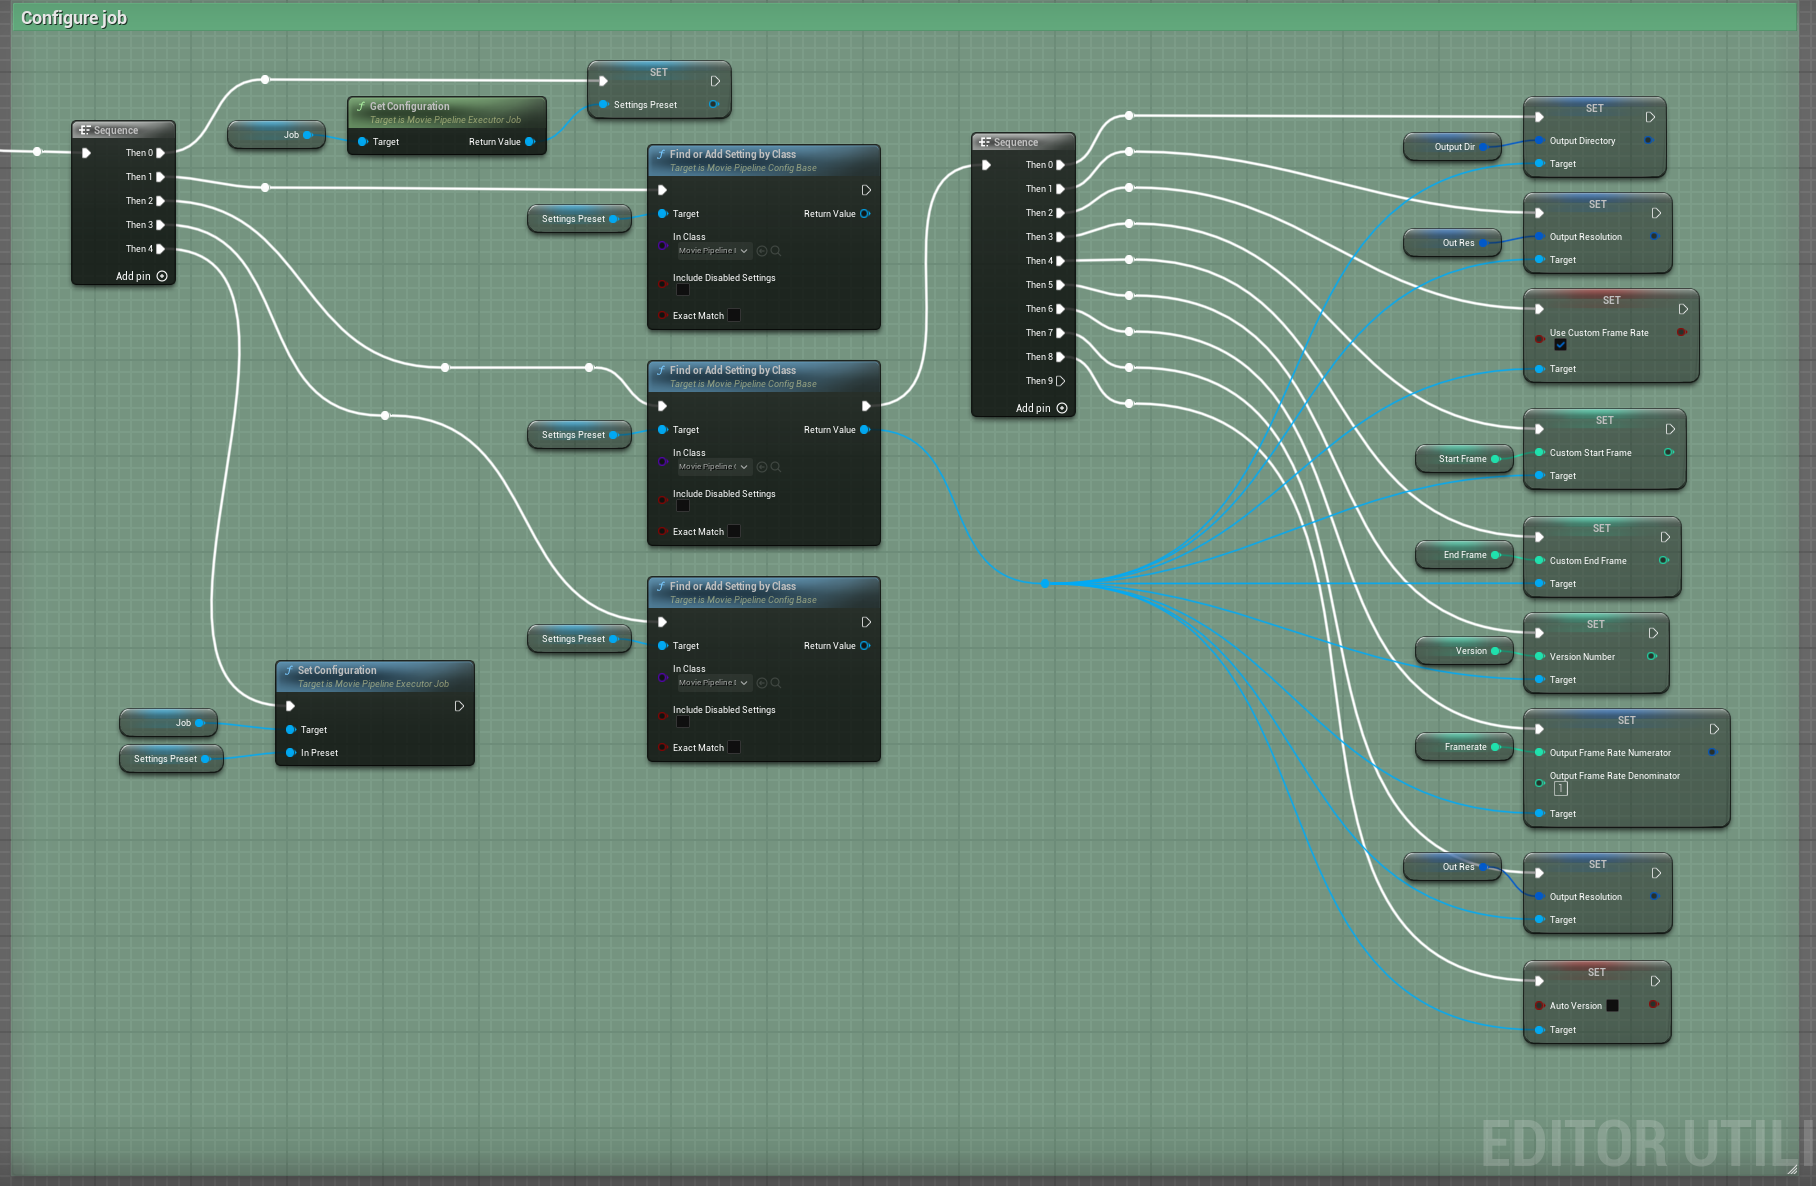
Task: Click Custom Start Frame input pin
Action: pos(1540,453)
